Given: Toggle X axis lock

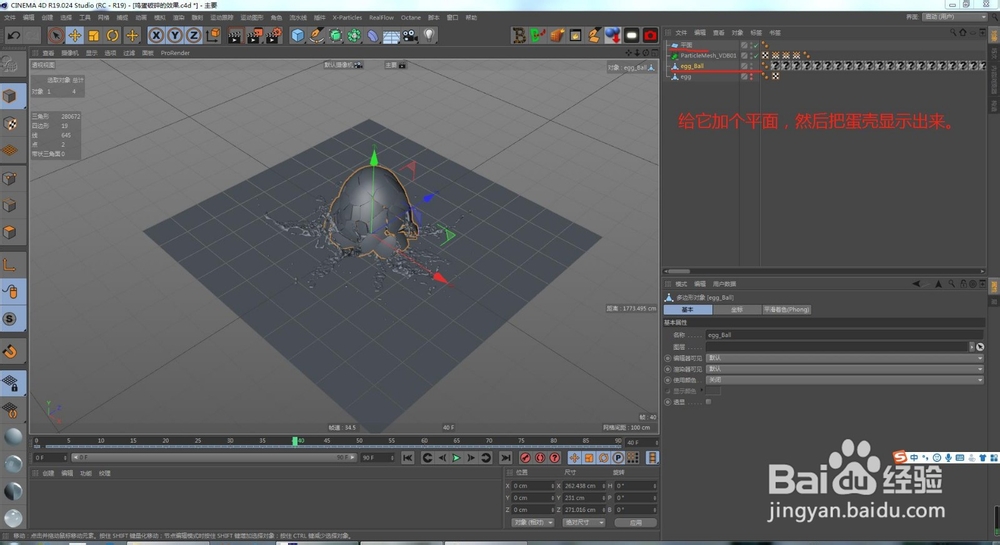Looking at the screenshot, I should (x=156, y=36).
